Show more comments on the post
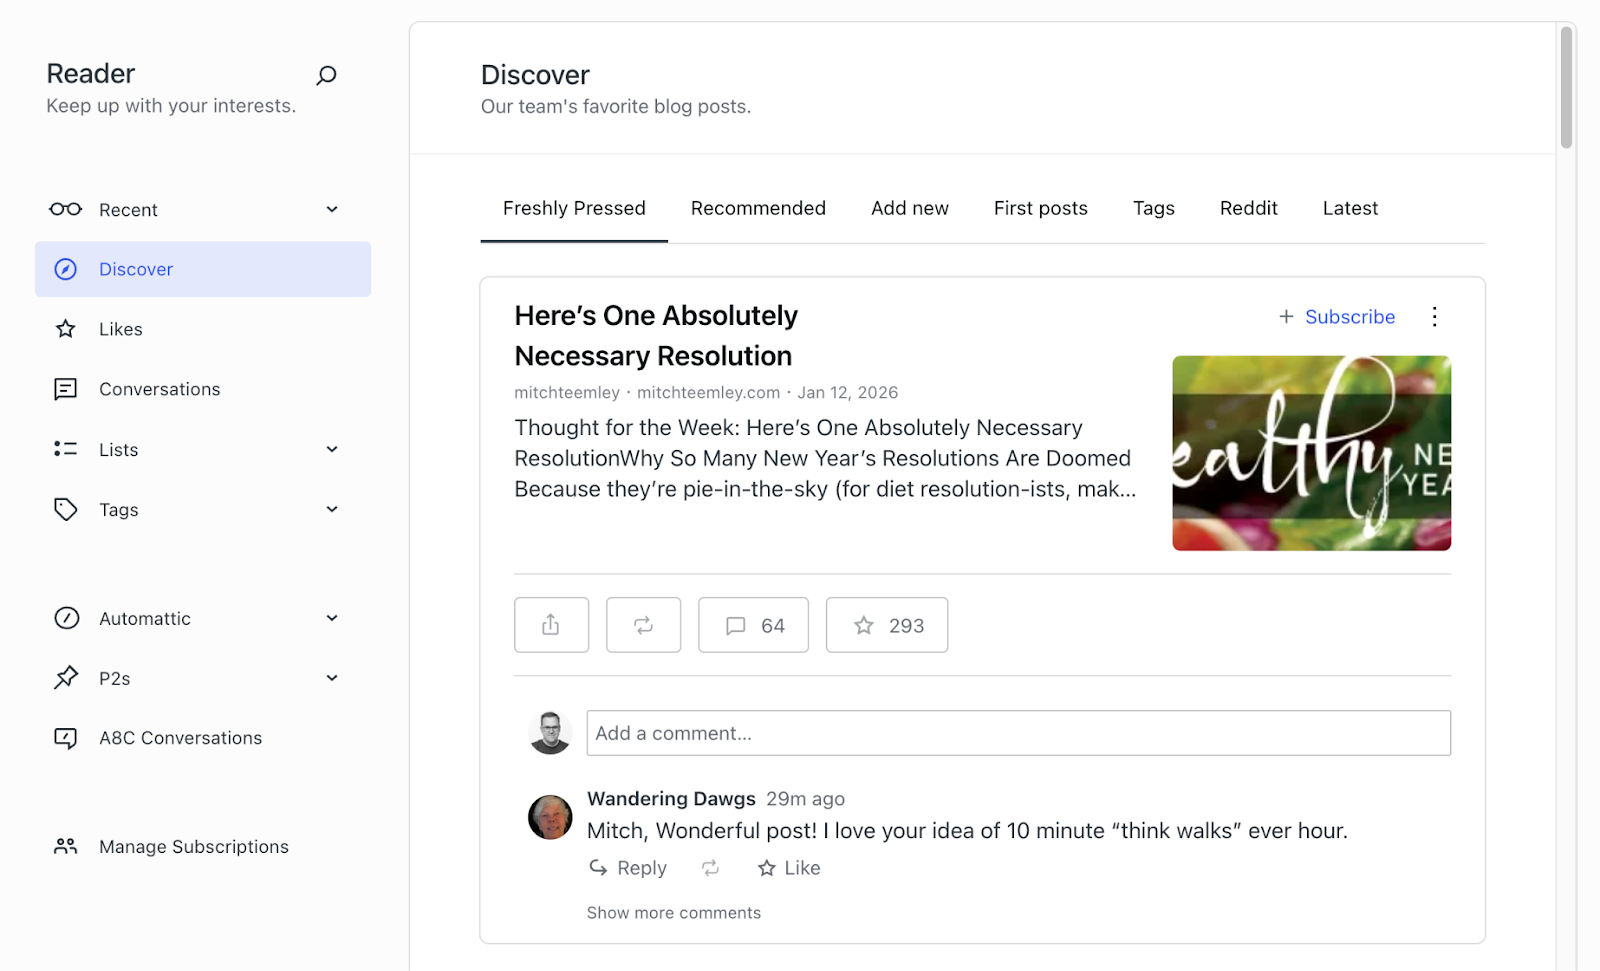1600x971 pixels. [673, 912]
